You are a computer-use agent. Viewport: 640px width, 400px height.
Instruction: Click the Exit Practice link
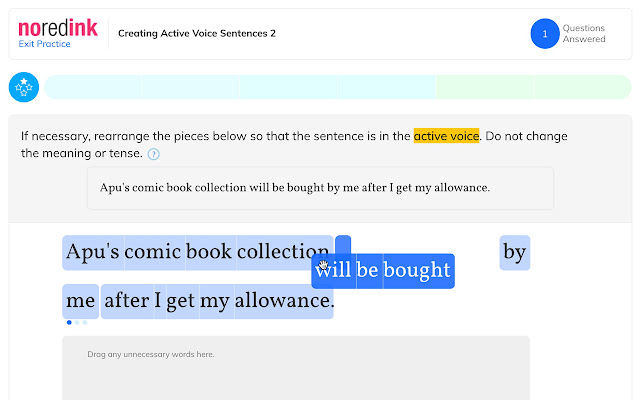(x=43, y=45)
